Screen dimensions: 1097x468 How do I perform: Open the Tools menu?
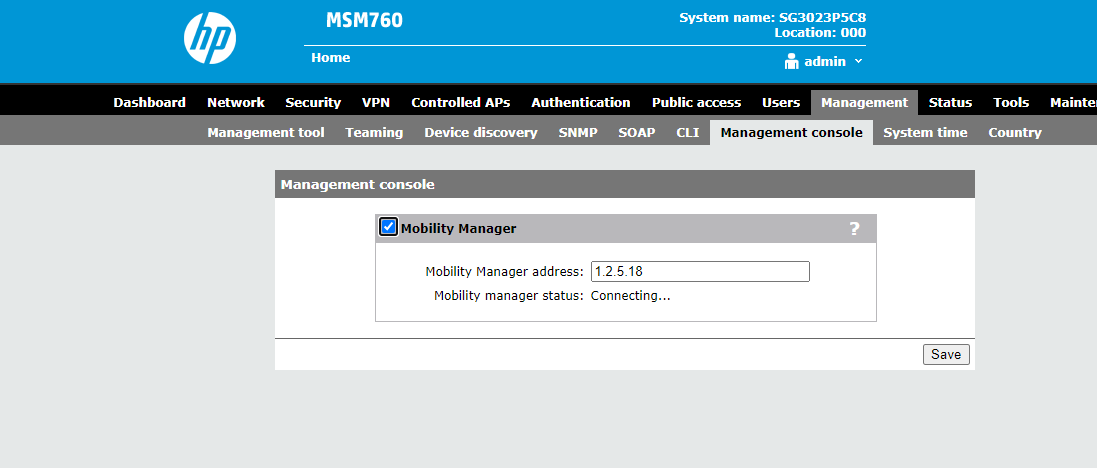coord(1011,102)
